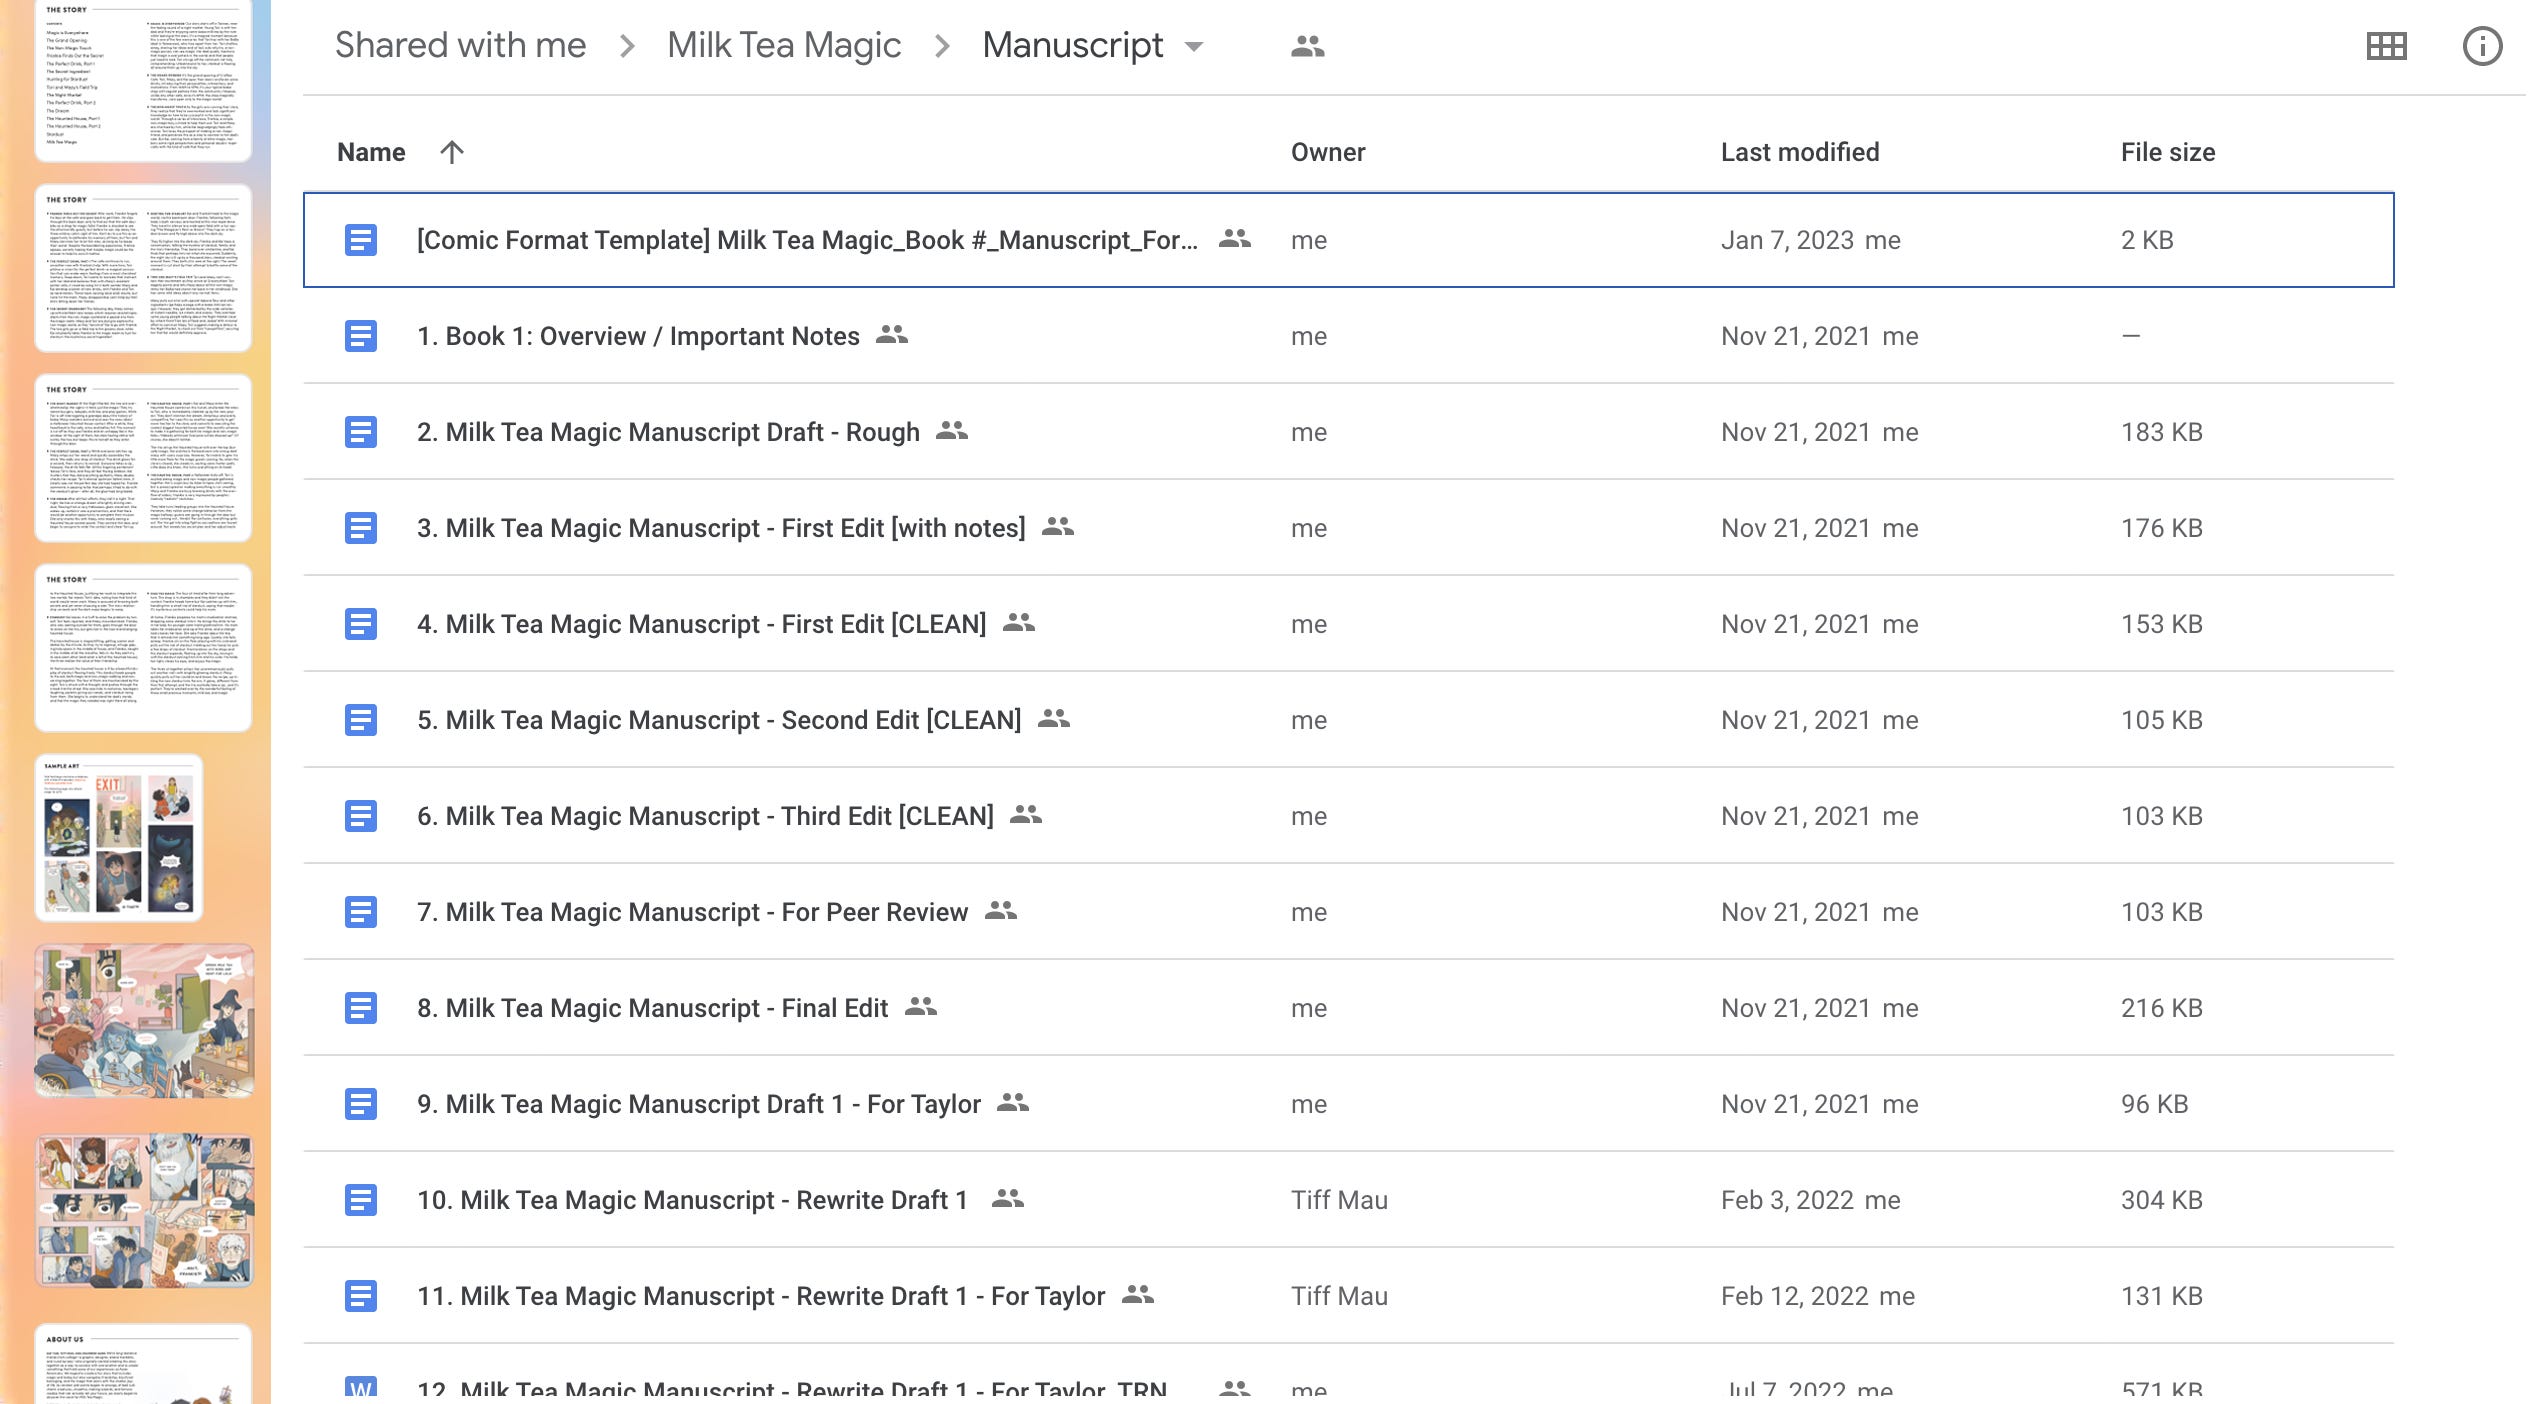
Task: Select the Comic Format Template file row
Action: tap(806, 240)
